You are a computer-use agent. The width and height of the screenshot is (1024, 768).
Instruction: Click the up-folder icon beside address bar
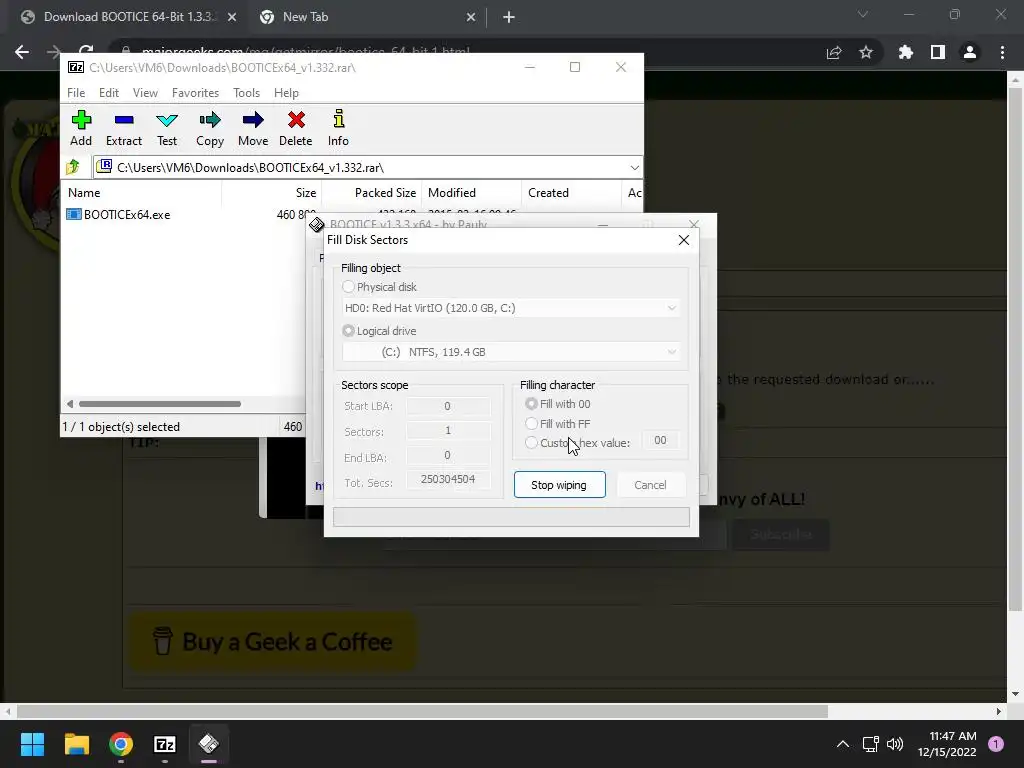point(73,167)
